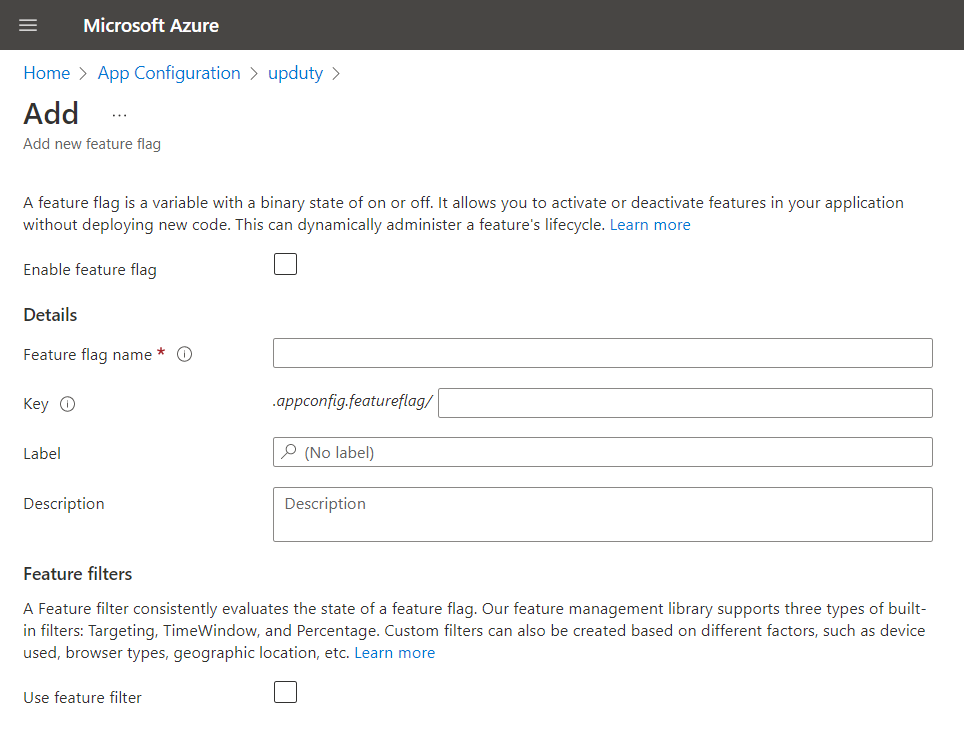Open the ellipsis more options beside Add
Viewport: 964px width, 738px height.
click(x=120, y=114)
